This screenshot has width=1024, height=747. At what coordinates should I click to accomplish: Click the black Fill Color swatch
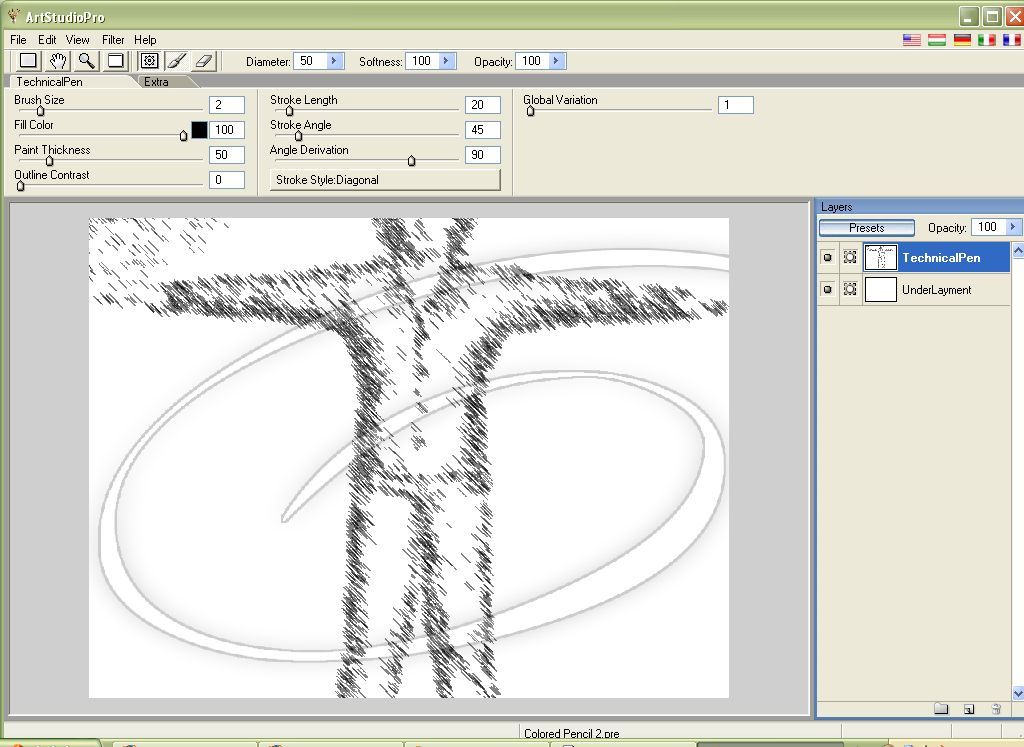[x=199, y=130]
